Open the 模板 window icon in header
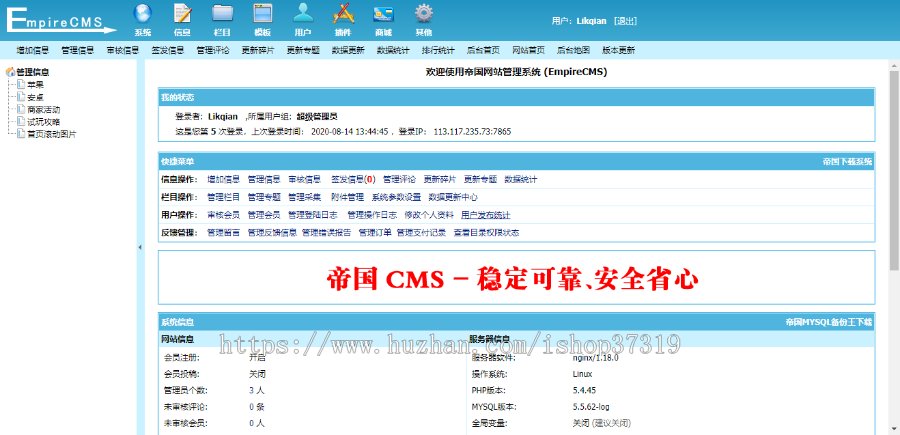The image size is (900, 435). (262, 13)
